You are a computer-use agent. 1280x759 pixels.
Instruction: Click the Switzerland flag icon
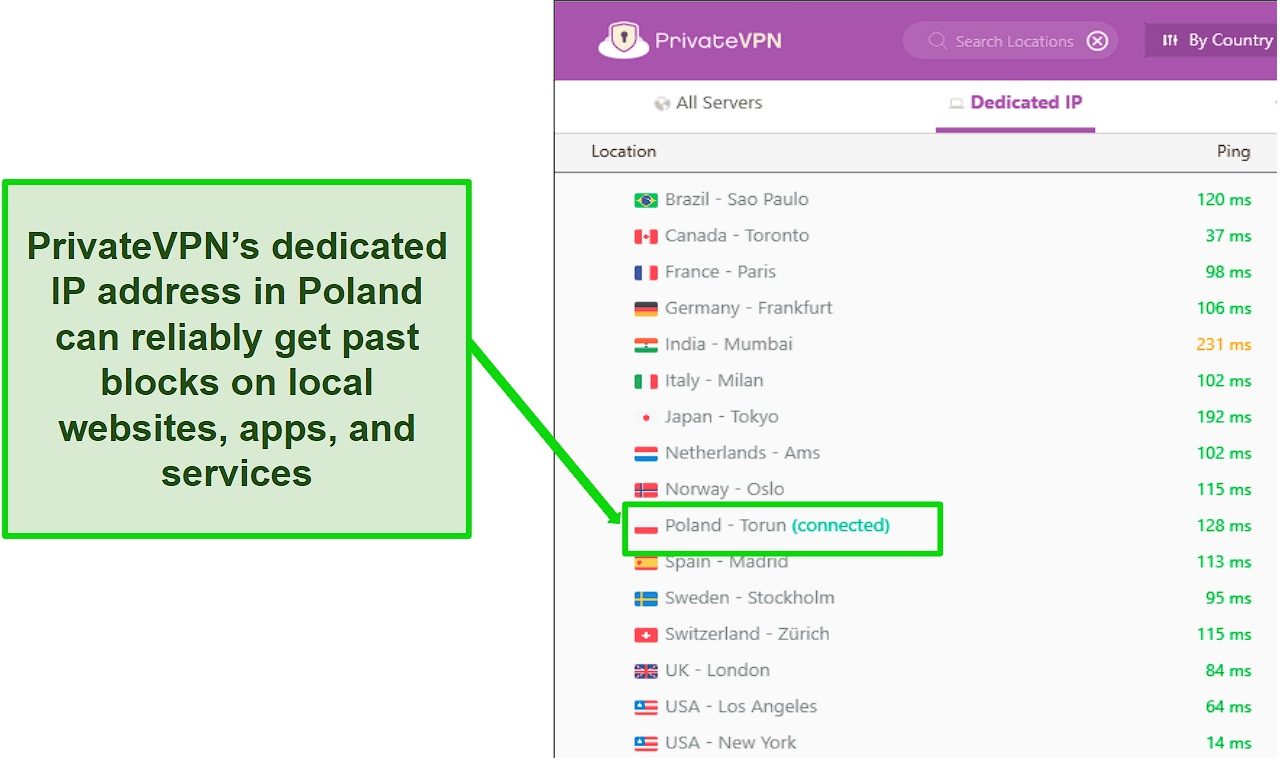pos(646,634)
